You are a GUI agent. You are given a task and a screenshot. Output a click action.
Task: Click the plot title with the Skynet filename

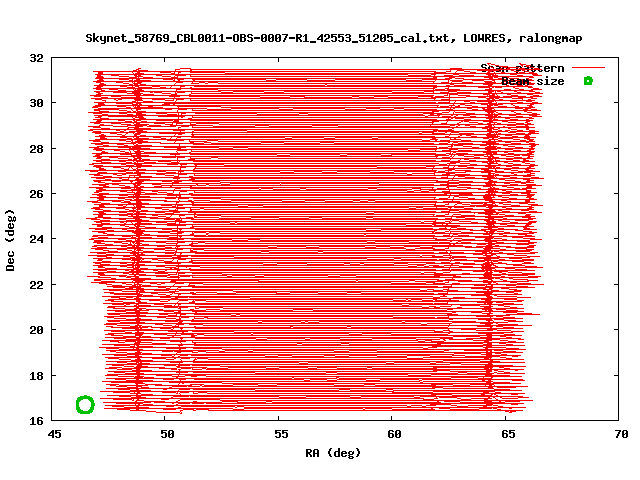[334, 38]
